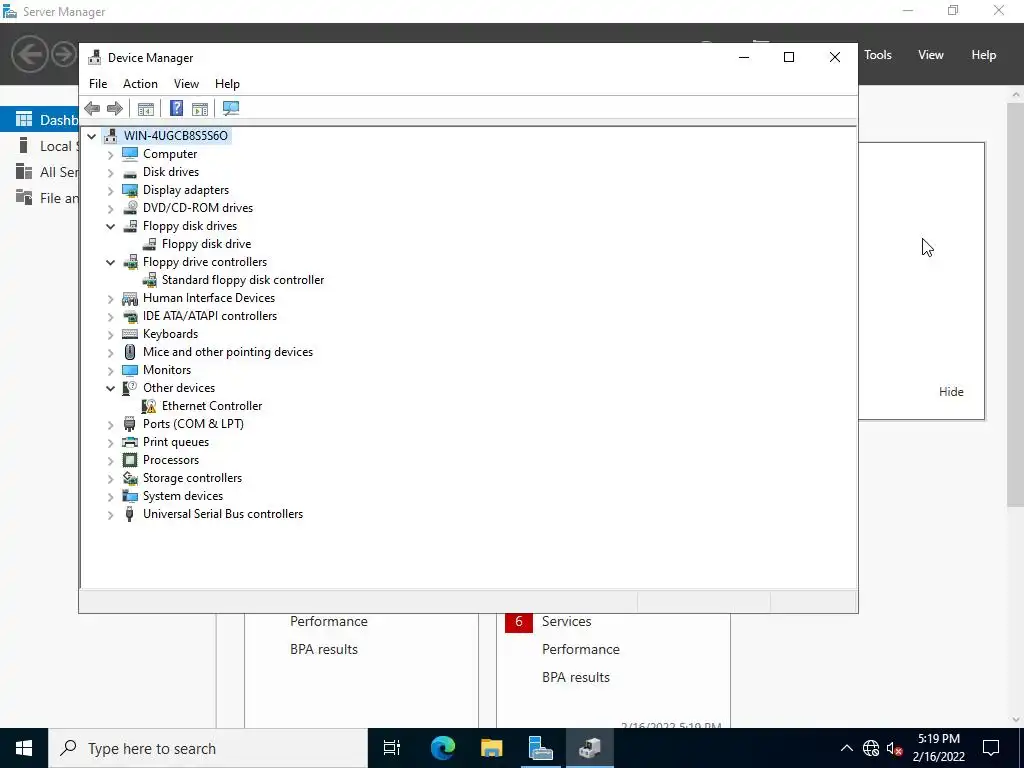
Task: Select the 'Print queues' tree row label
Action: pyautogui.click(x=176, y=442)
